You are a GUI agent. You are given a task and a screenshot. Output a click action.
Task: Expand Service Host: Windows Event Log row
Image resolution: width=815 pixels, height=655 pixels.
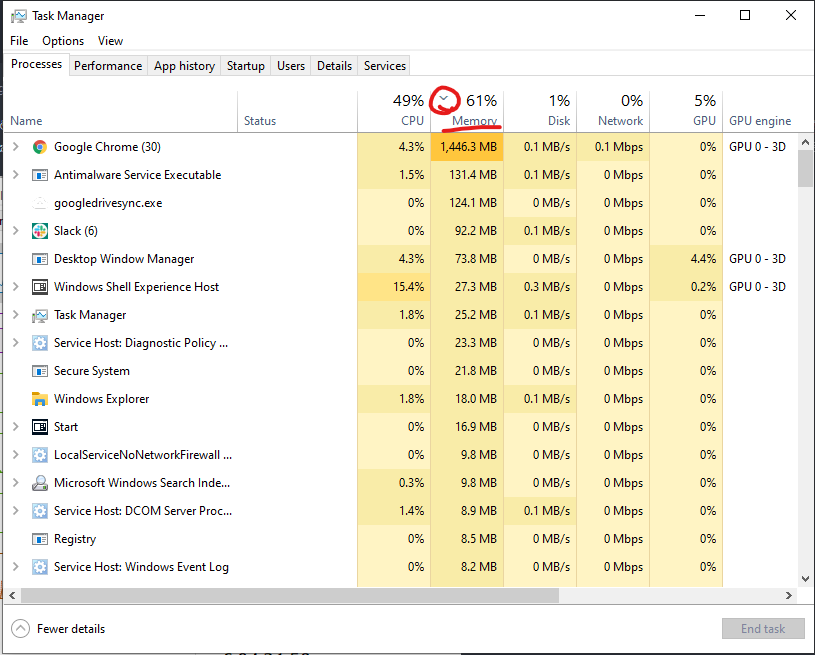(x=16, y=567)
